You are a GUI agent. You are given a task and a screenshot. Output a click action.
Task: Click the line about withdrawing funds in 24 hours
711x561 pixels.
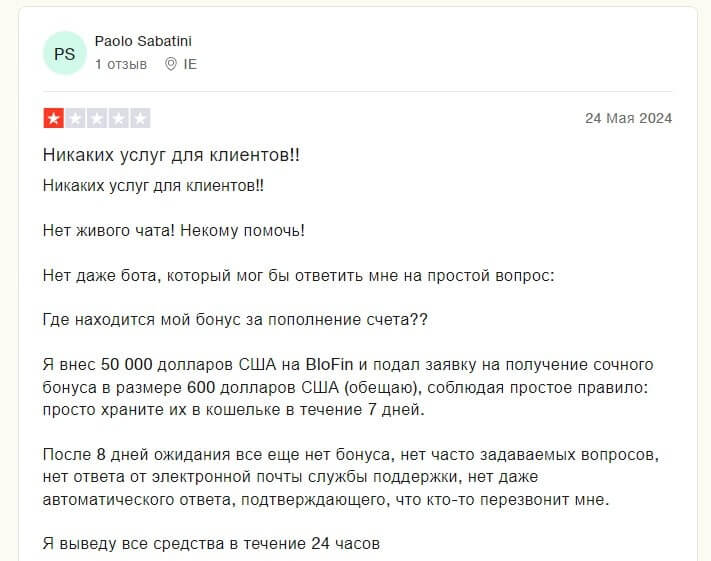pyautogui.click(x=211, y=544)
